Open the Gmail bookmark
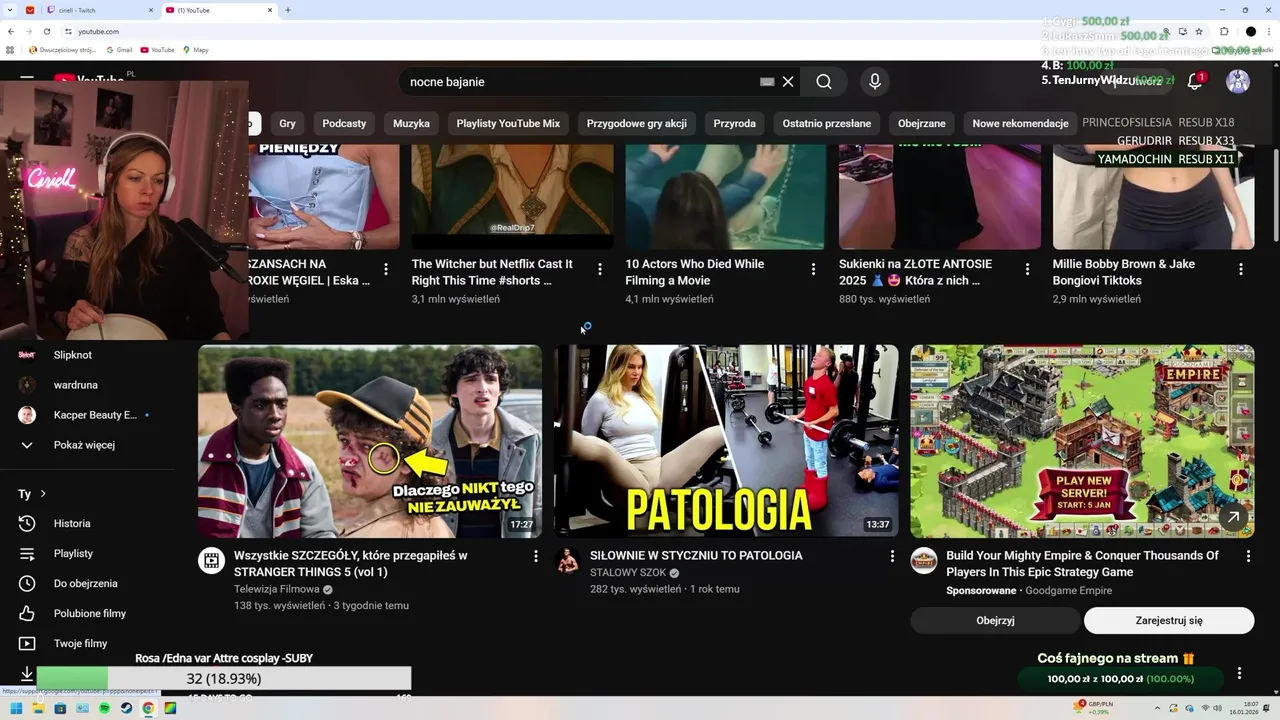Viewport: 1280px width, 720px height. click(x=118, y=49)
